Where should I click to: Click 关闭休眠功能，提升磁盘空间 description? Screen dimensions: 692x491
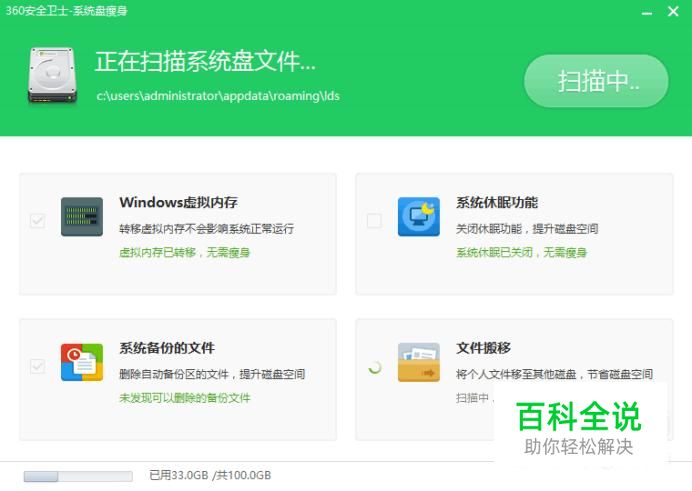(527, 229)
